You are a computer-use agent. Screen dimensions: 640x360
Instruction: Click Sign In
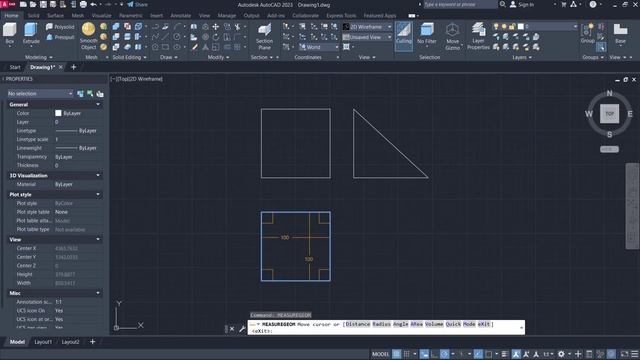[x=522, y=4]
